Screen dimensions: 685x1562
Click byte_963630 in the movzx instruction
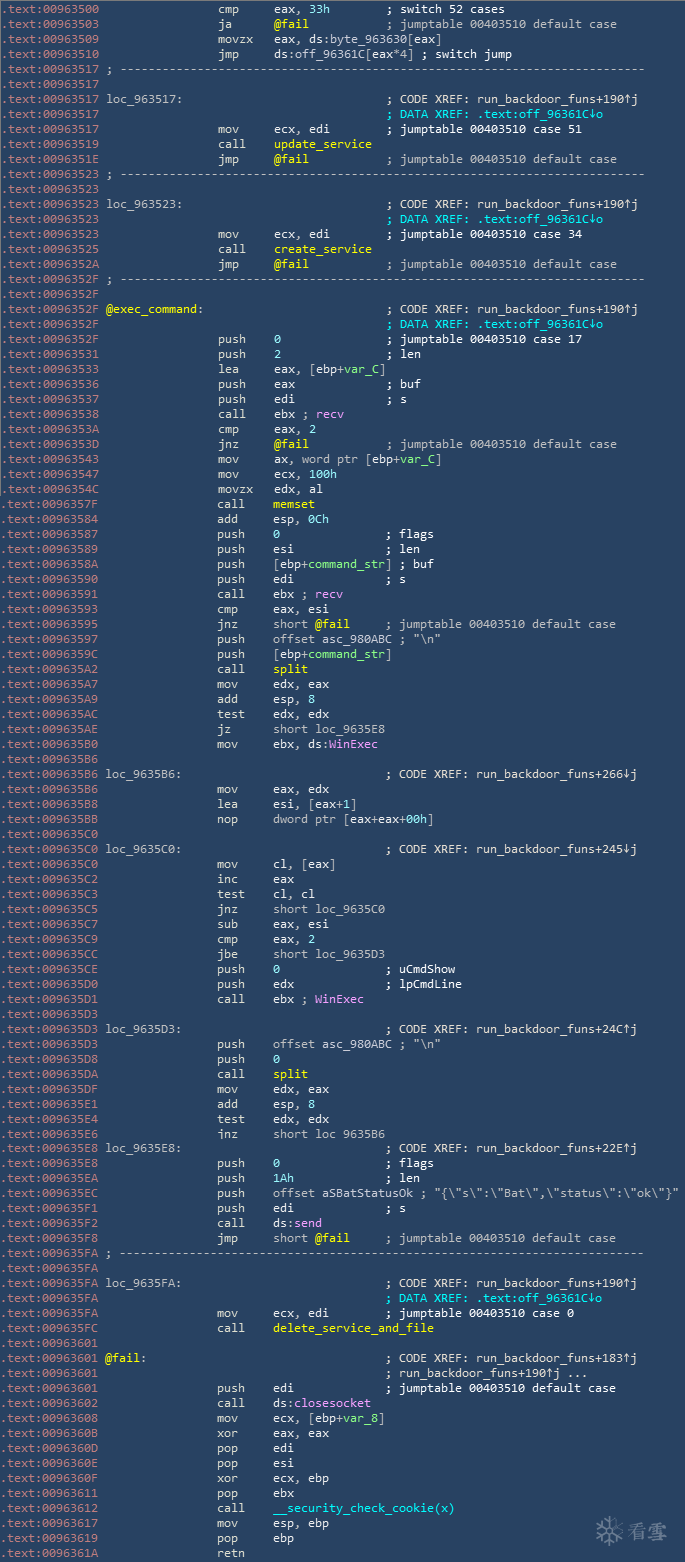(x=346, y=39)
